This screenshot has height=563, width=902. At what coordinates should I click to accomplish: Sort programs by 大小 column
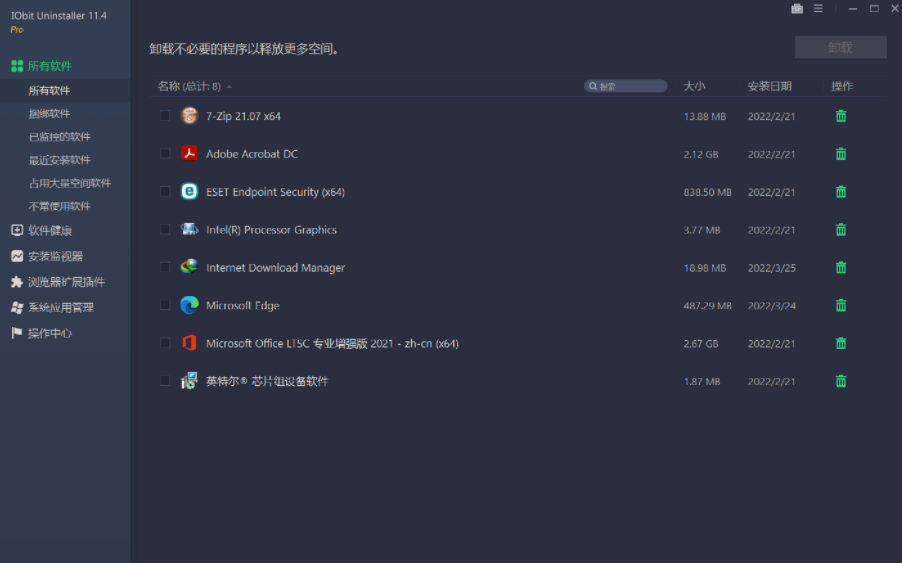(694, 86)
